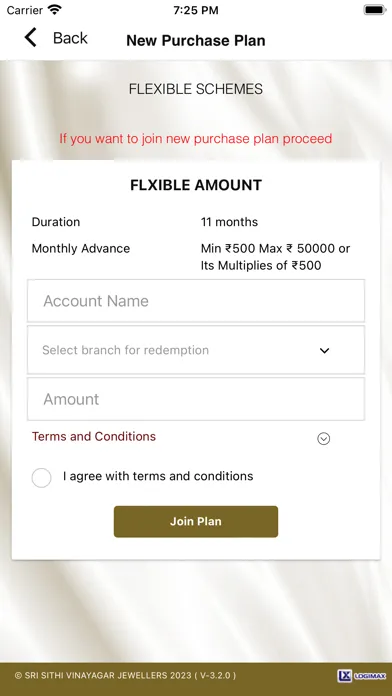
Task: Tap the 'I agree with terms and conditions' label
Action: point(158,476)
